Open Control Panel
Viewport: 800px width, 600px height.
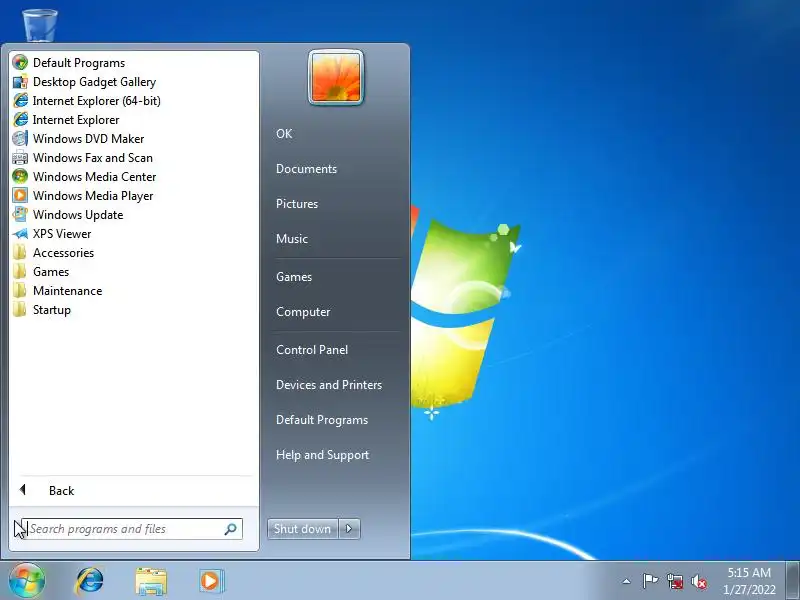(312, 349)
